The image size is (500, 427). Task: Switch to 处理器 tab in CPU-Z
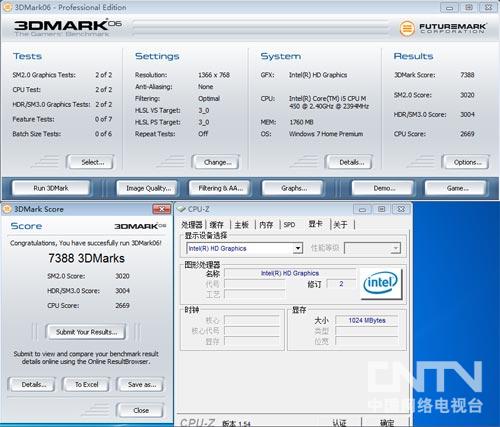(x=192, y=225)
